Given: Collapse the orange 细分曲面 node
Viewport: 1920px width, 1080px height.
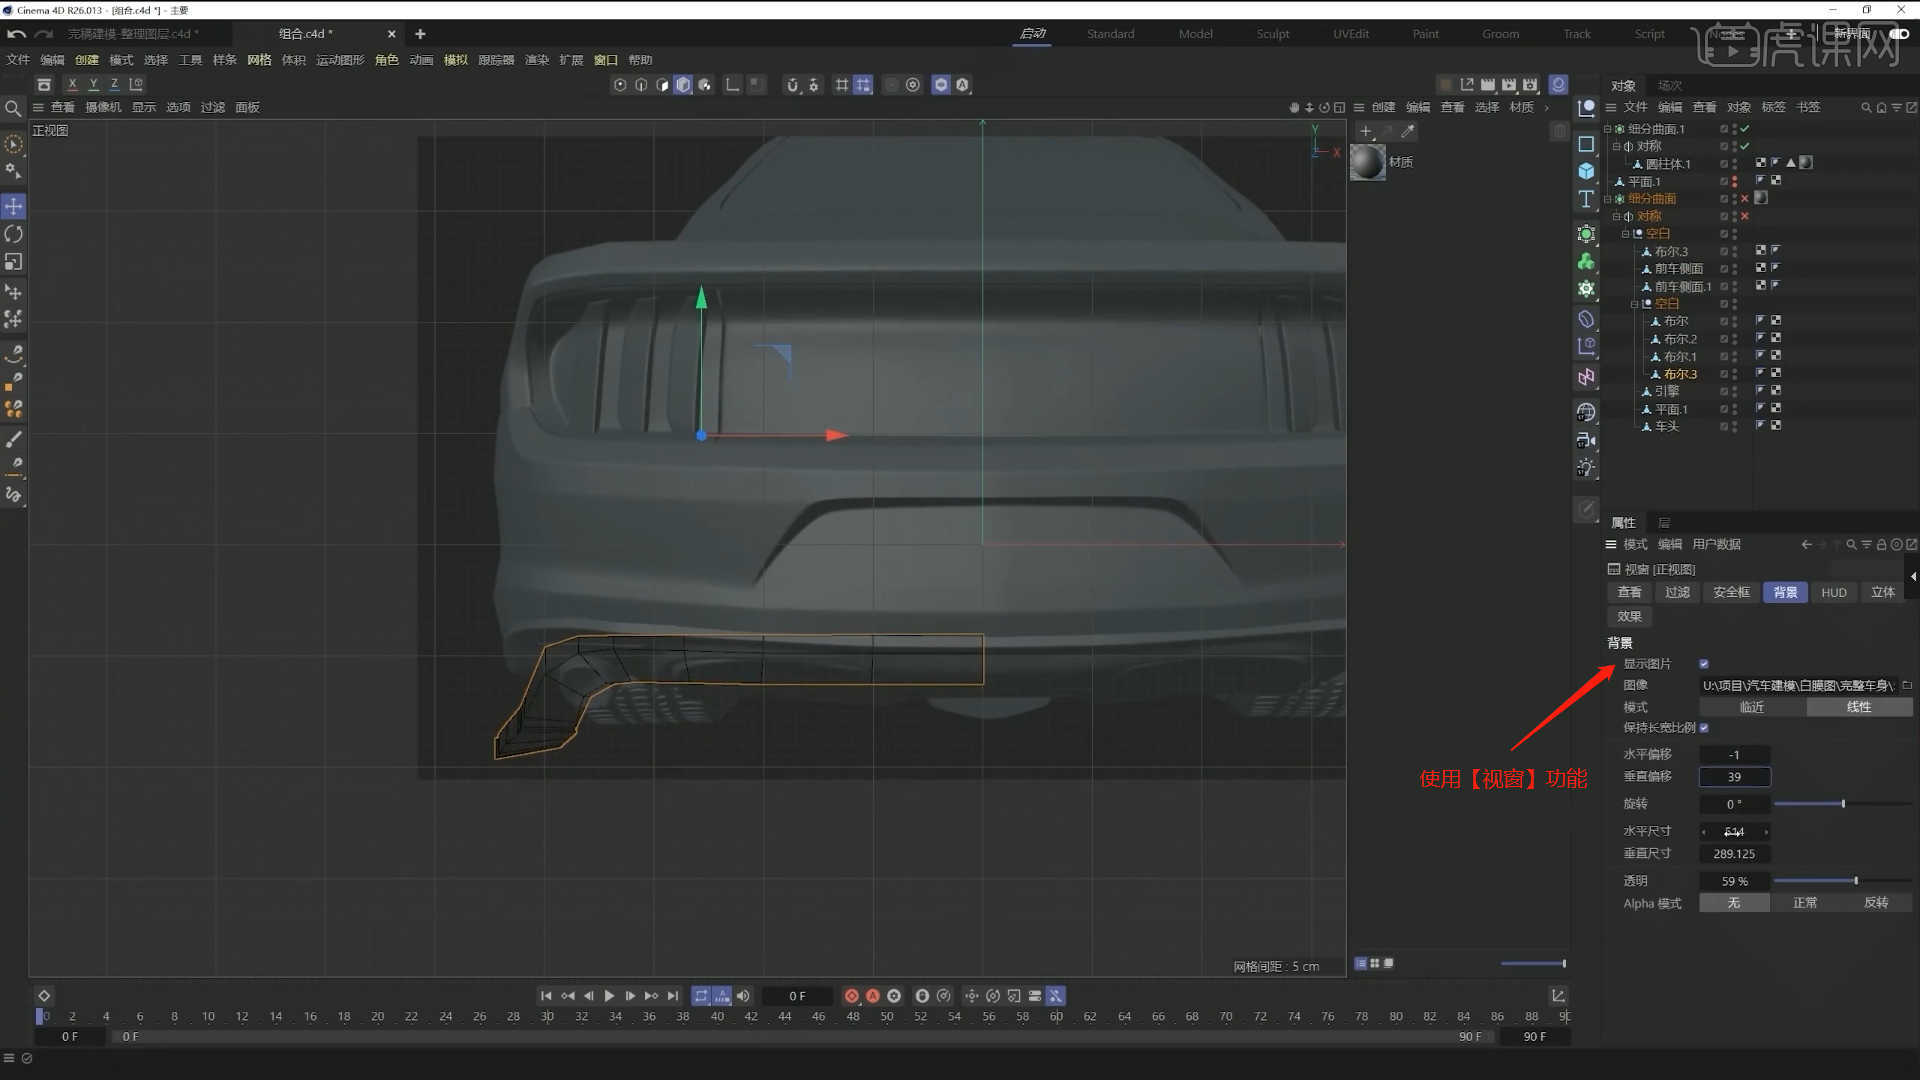Looking at the screenshot, I should pos(1608,199).
